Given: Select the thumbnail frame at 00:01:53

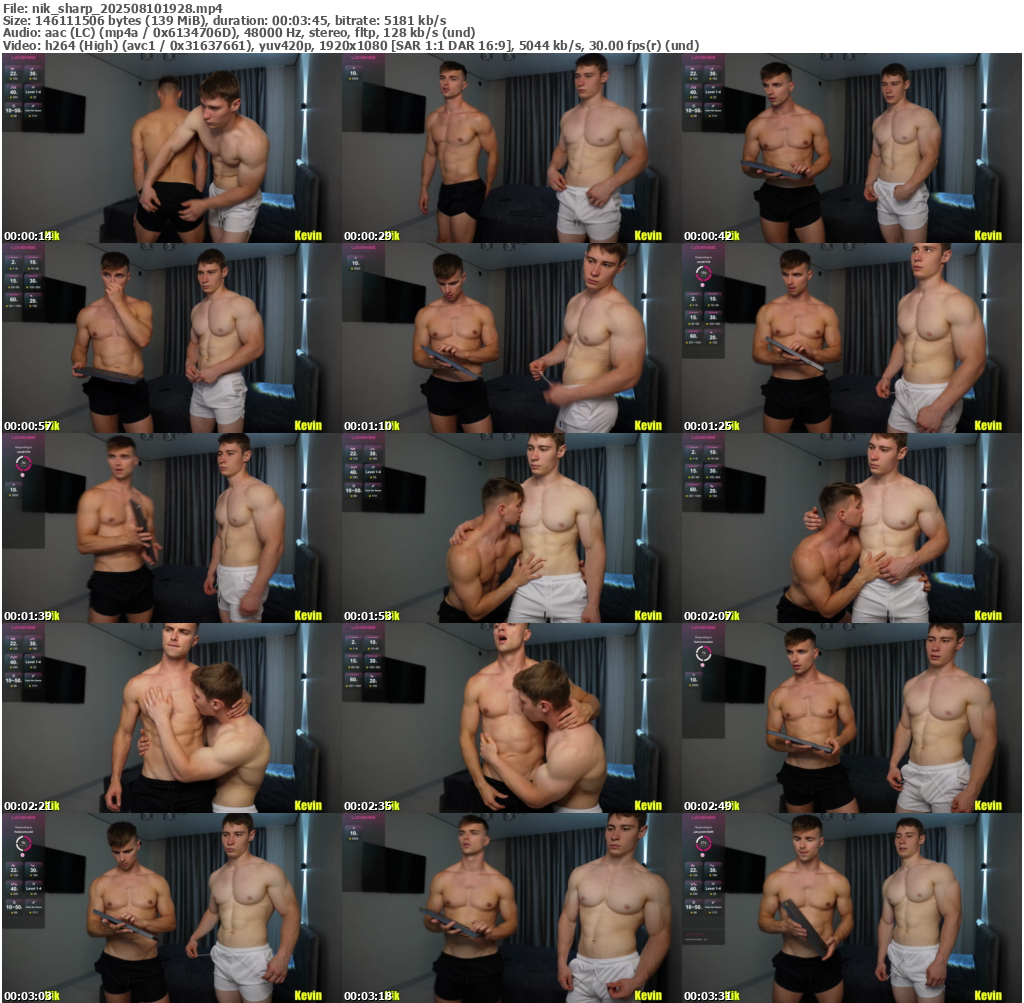Looking at the screenshot, I should click(x=511, y=528).
